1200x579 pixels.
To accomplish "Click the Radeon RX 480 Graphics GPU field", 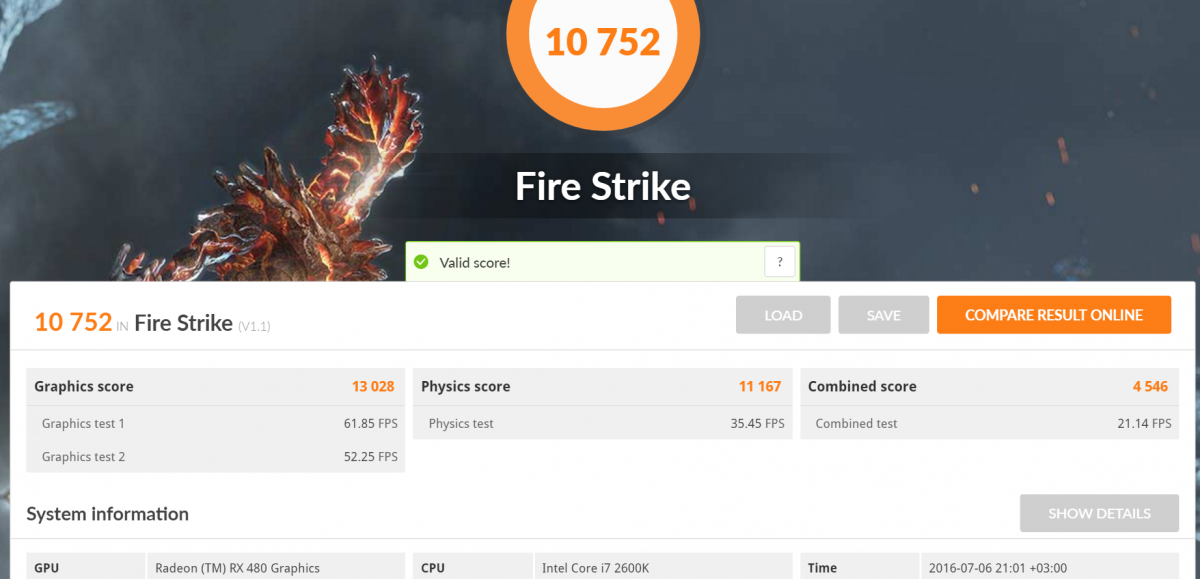I will (x=276, y=566).
